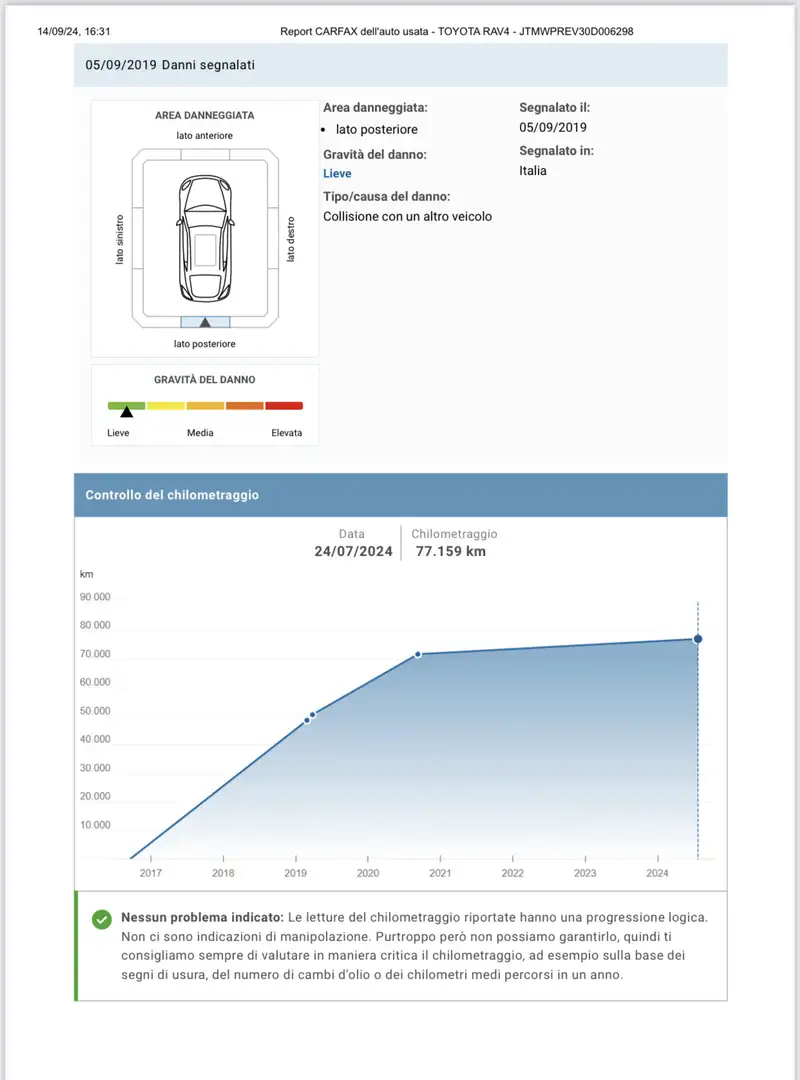Click the green checkmark icon beside Nessun problema indicato
This screenshot has height=1080, width=800.
(x=101, y=919)
